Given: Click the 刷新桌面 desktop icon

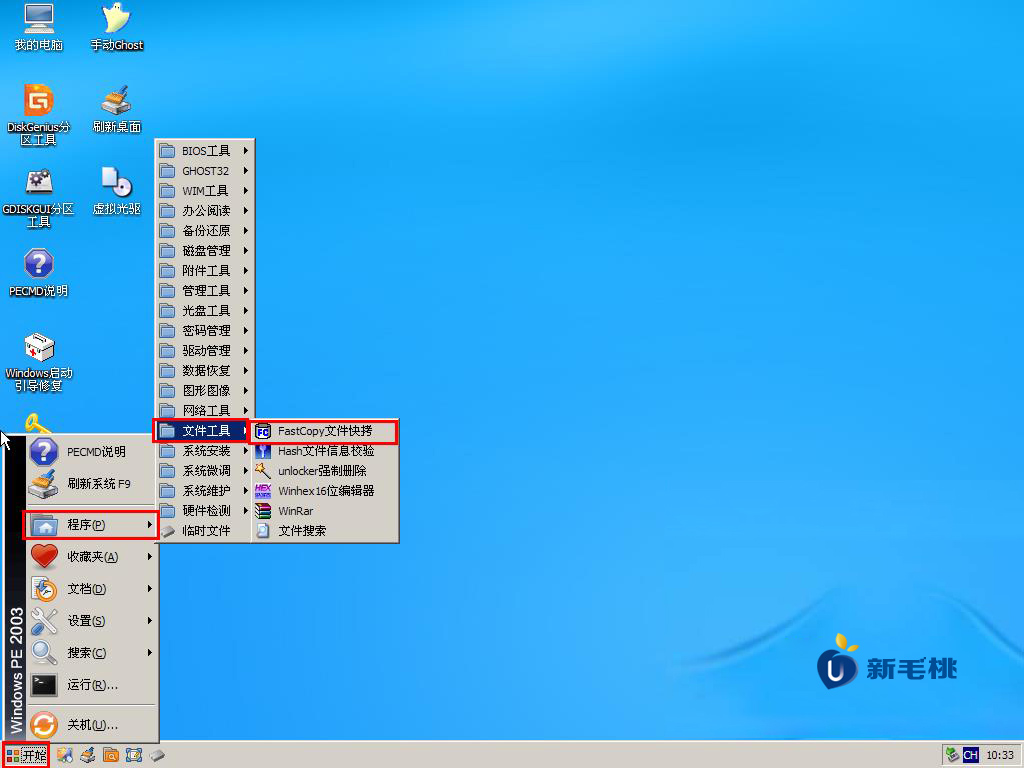Looking at the screenshot, I should point(116,109).
